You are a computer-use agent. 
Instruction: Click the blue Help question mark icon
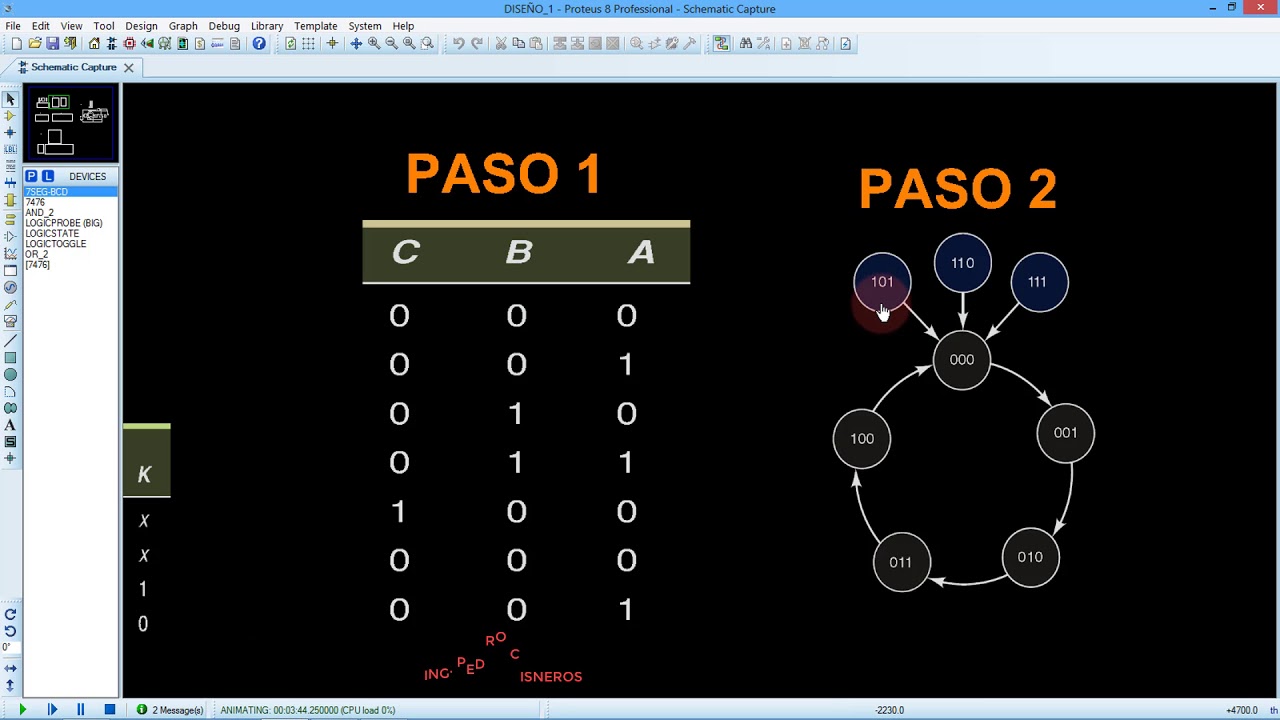coord(259,44)
